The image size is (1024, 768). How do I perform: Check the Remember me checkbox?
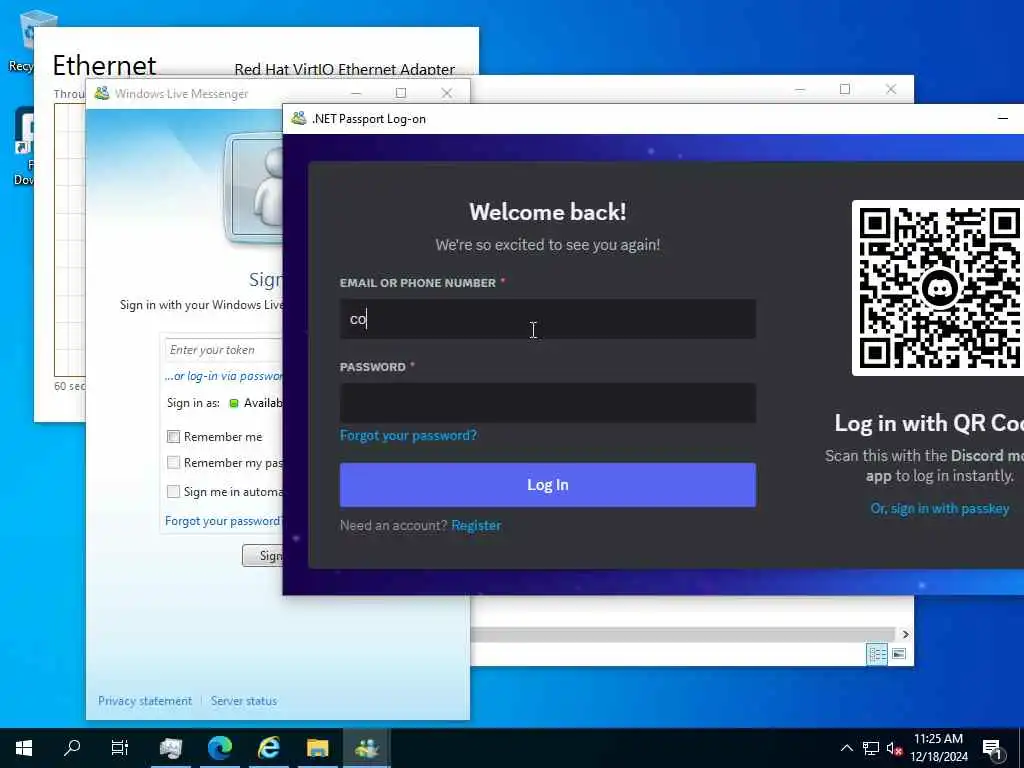pos(173,437)
